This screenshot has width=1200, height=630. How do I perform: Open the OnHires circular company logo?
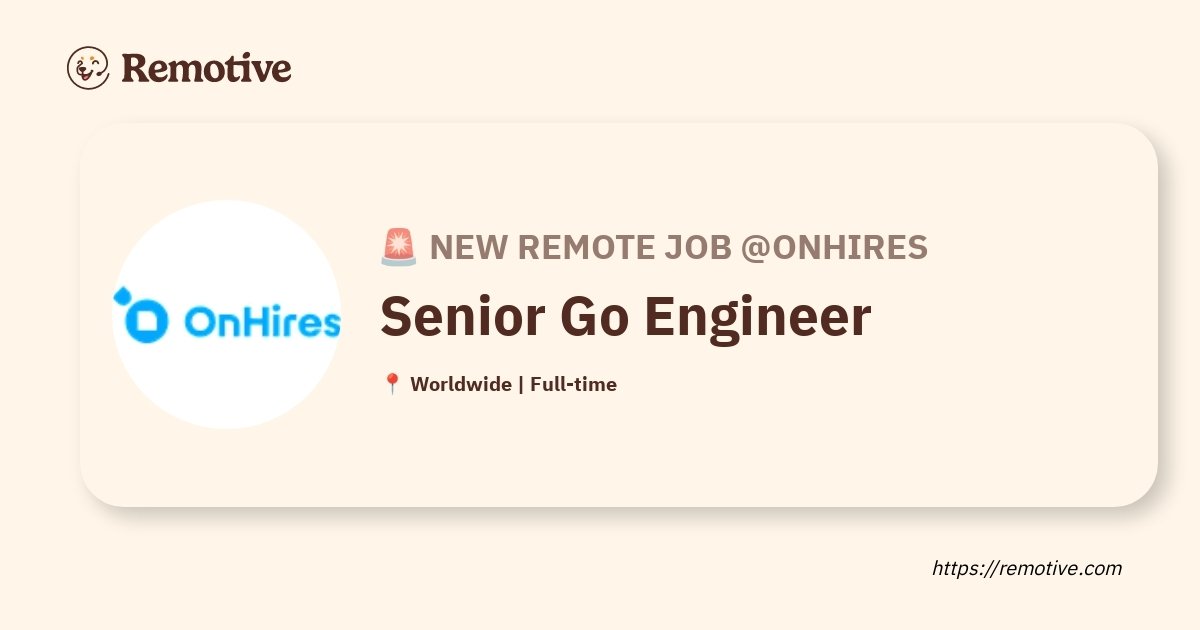pos(226,315)
